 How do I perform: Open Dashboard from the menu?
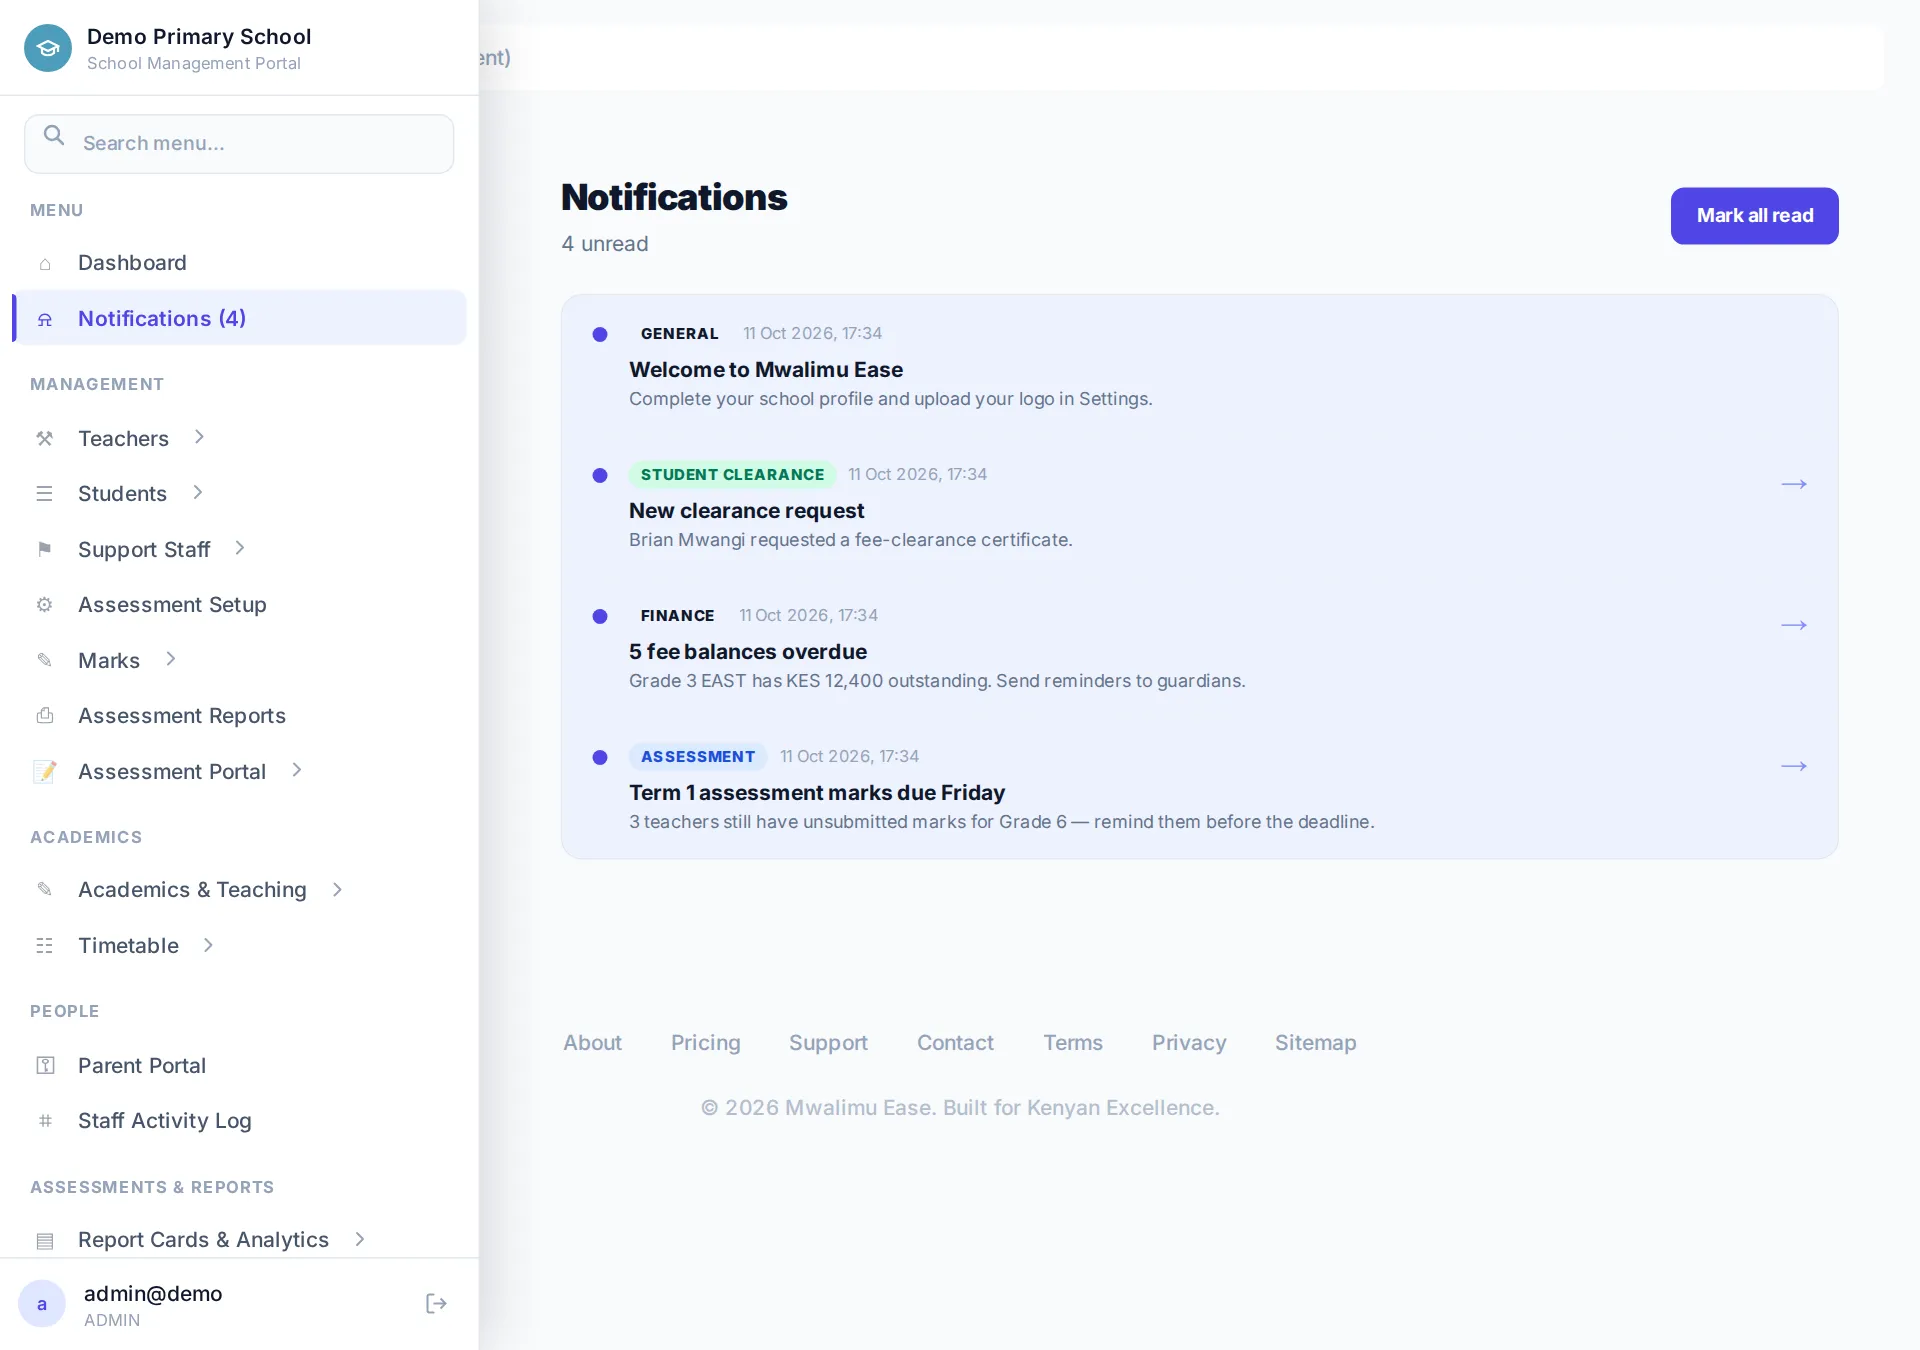(x=239, y=263)
